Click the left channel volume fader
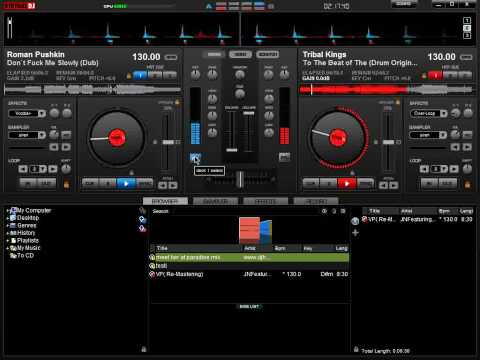This screenshot has height=360, width=480. point(232,150)
